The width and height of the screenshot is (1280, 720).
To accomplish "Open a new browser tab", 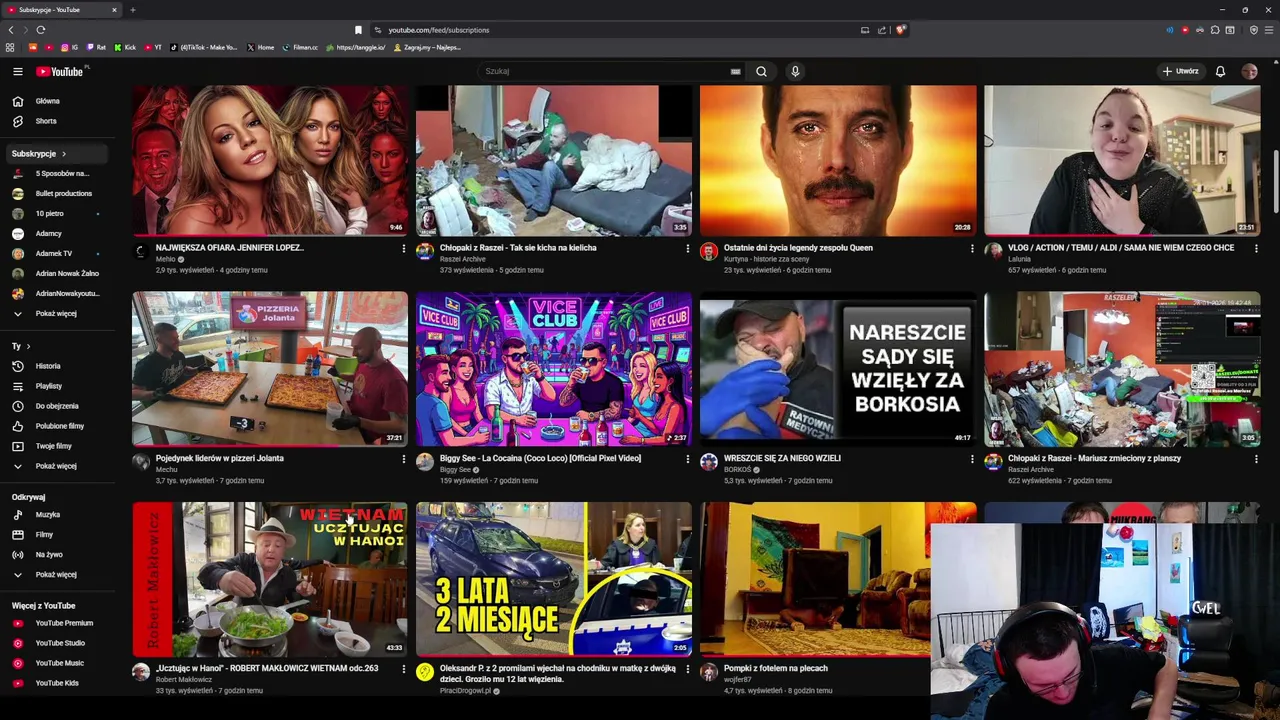I will point(132,10).
